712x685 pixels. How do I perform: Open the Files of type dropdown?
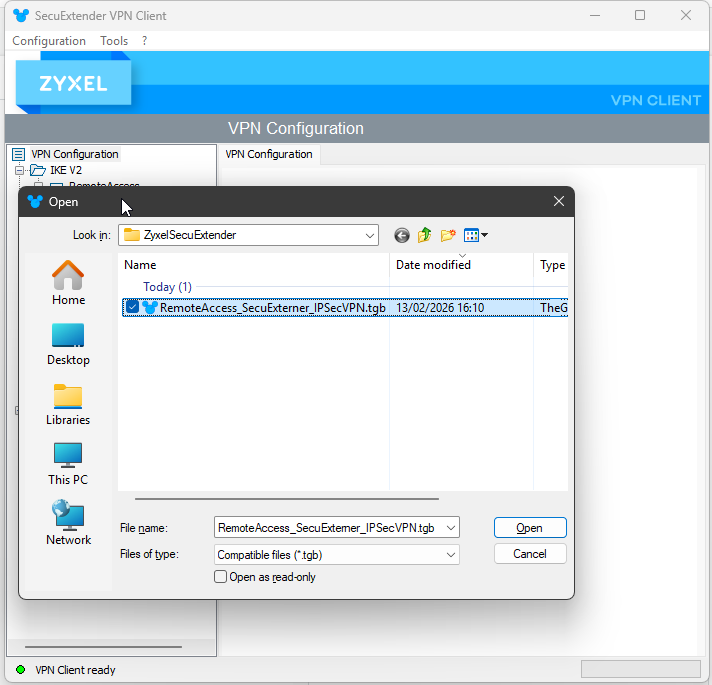point(450,554)
